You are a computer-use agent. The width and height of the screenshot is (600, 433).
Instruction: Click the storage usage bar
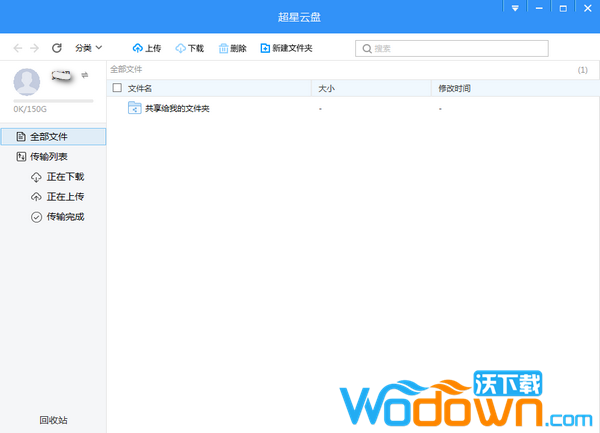tap(53, 101)
